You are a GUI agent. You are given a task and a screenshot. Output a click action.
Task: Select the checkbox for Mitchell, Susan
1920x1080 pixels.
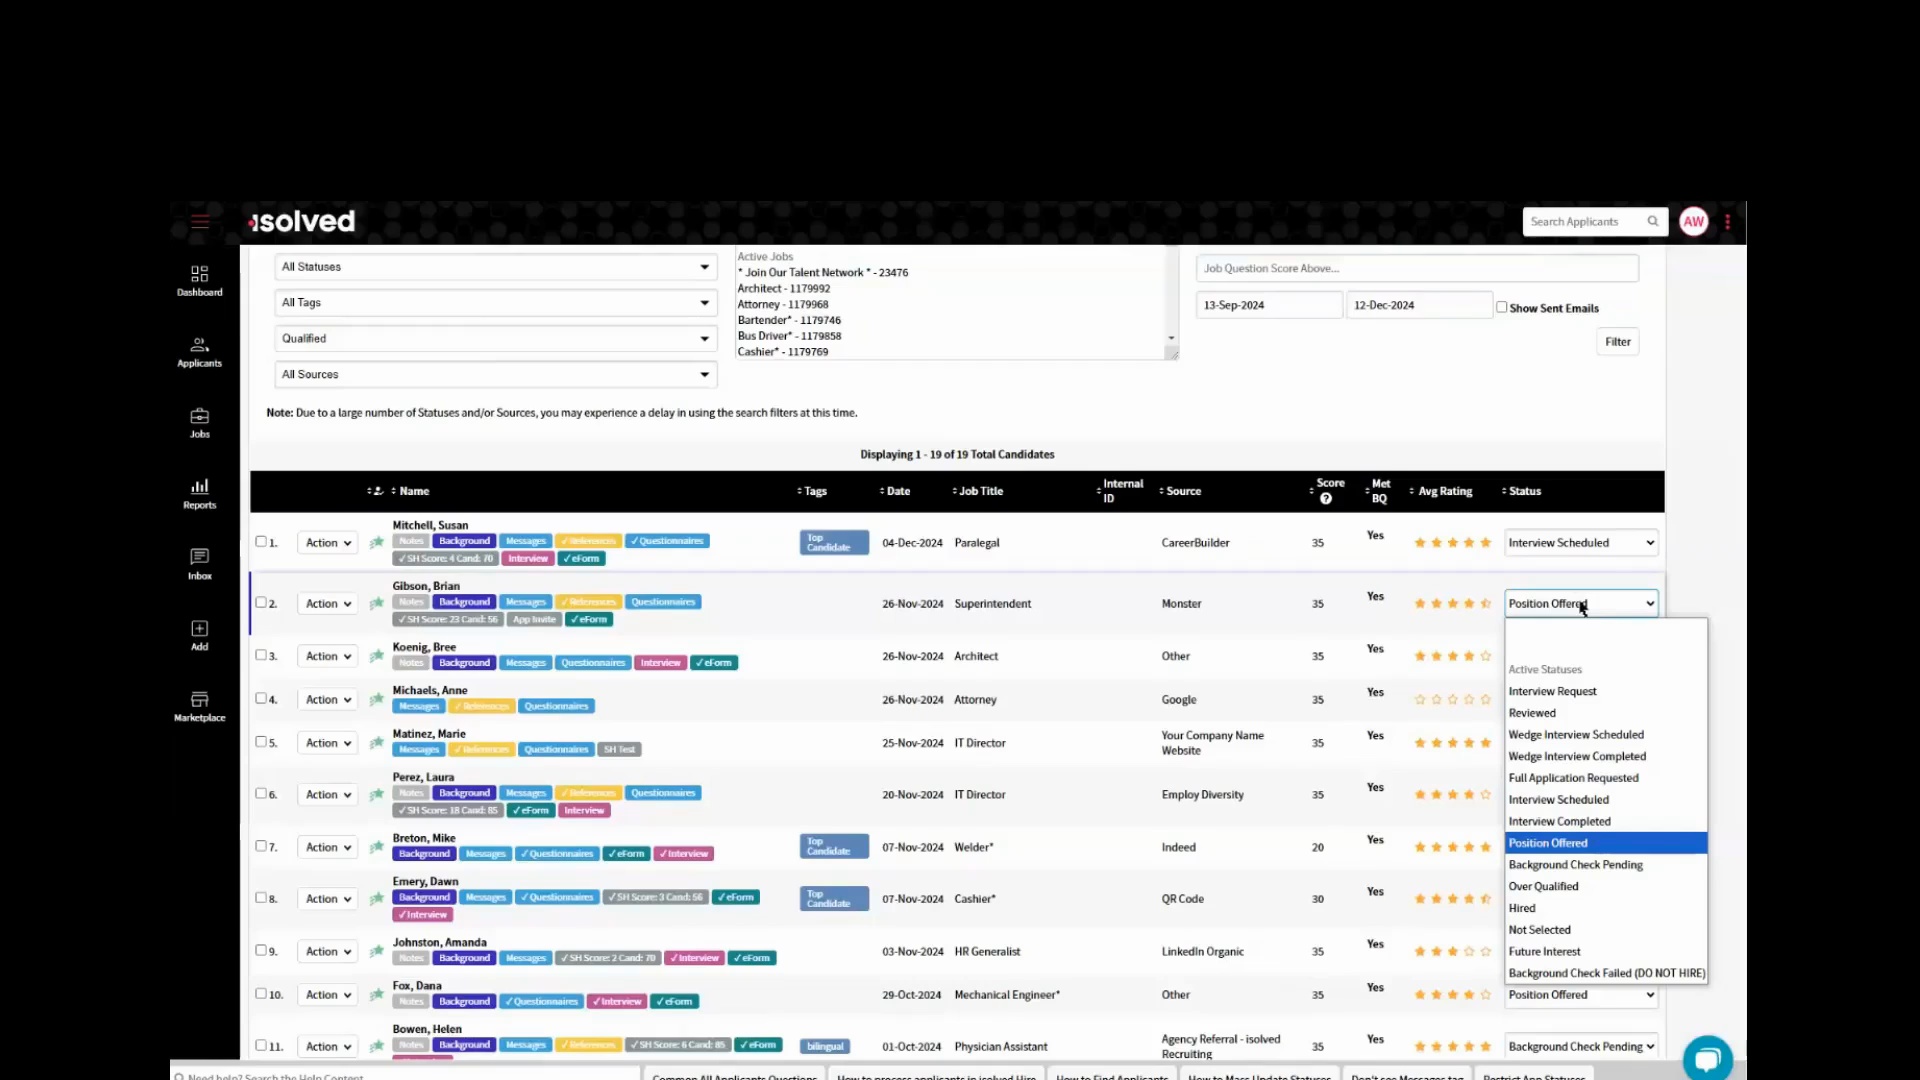[x=261, y=541]
